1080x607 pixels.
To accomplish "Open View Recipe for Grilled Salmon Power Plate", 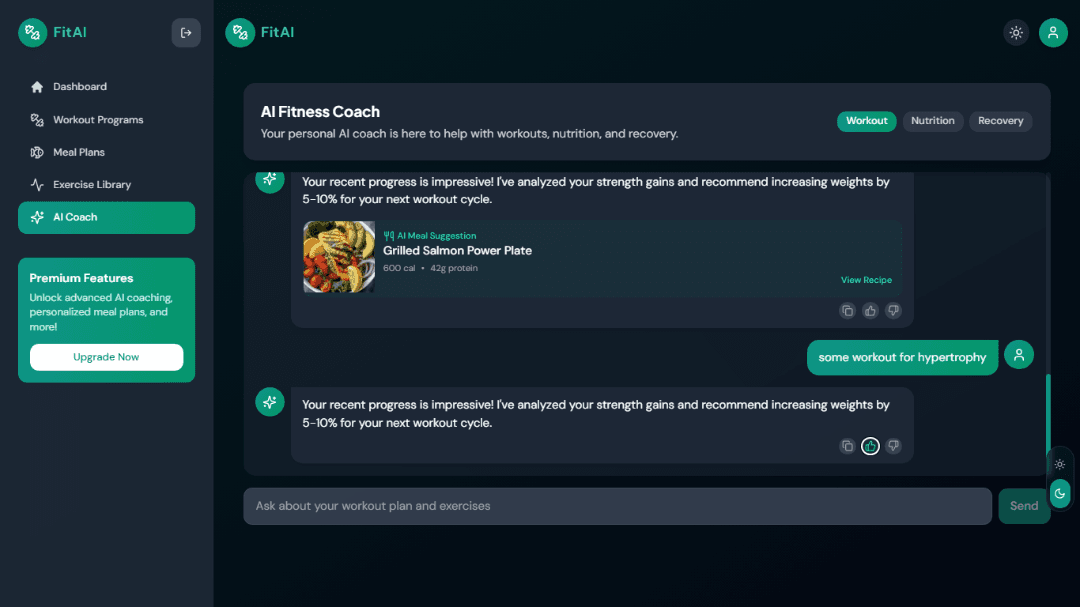I will pyautogui.click(x=866, y=280).
